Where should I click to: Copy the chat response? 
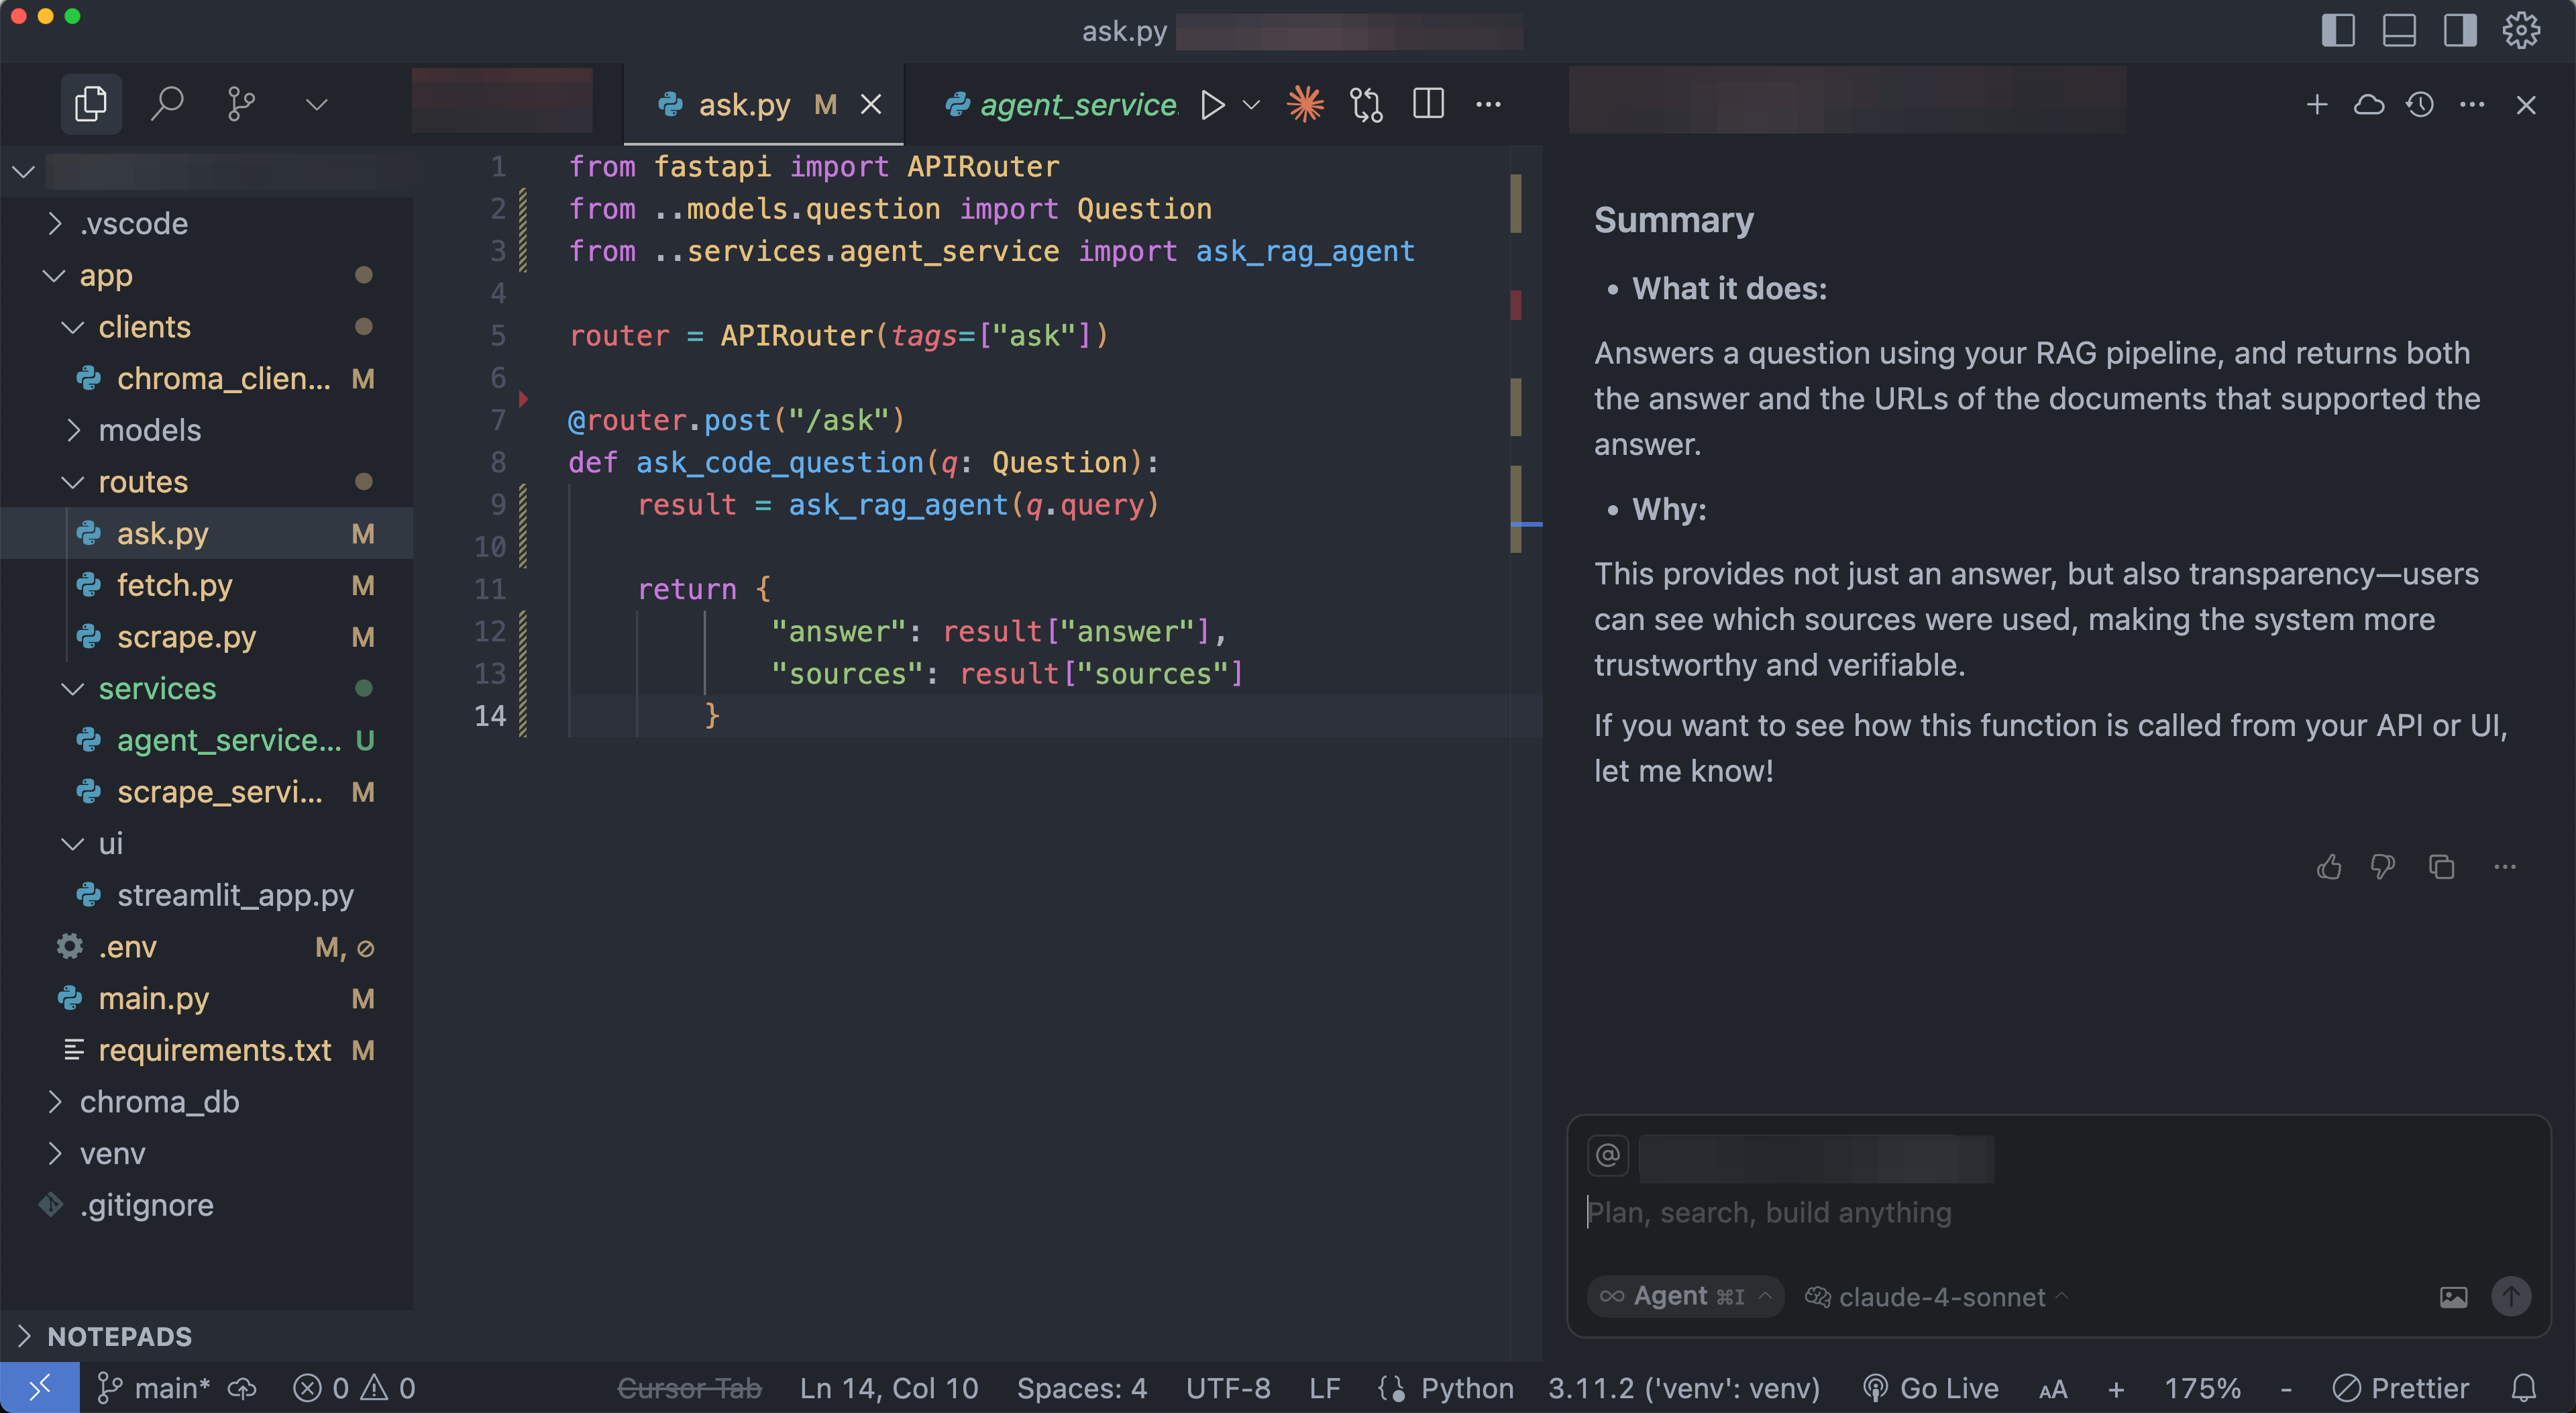pos(2442,867)
